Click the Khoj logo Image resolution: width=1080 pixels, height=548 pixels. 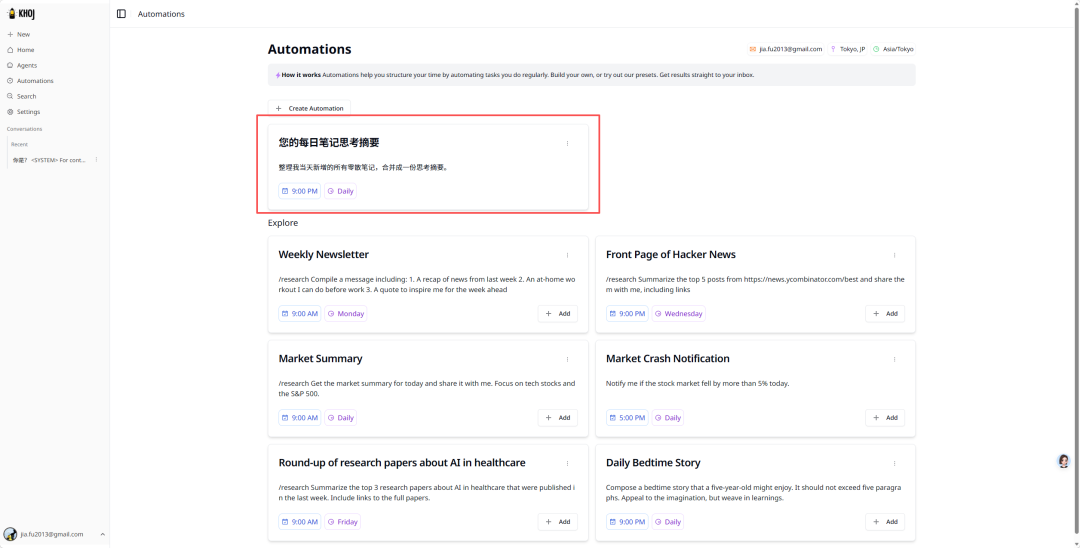click(19, 14)
